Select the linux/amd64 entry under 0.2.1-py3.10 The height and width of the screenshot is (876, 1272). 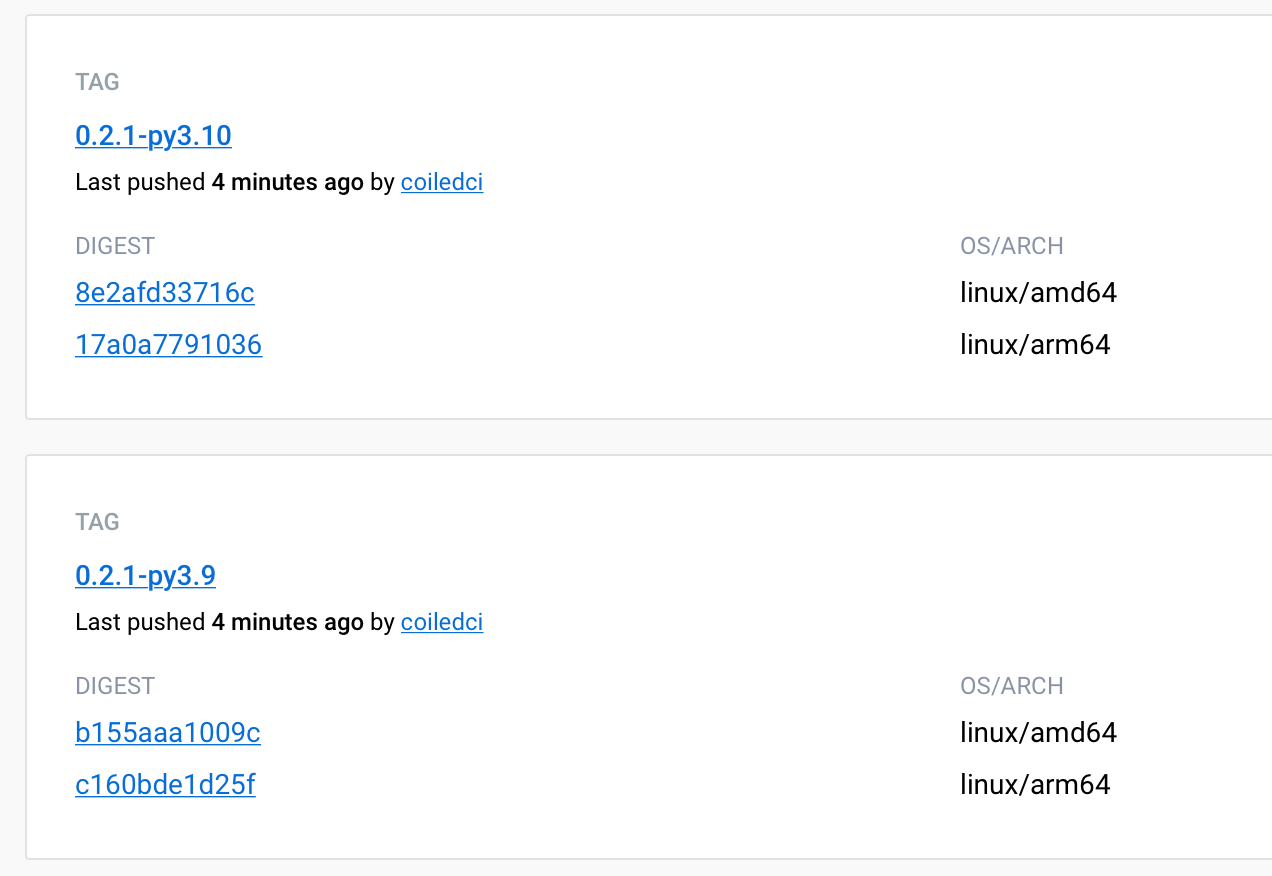point(1038,292)
